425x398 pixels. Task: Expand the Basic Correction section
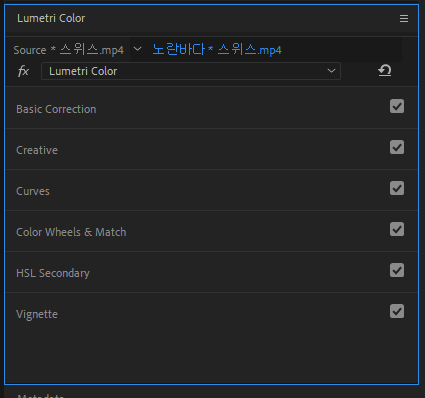(56, 109)
